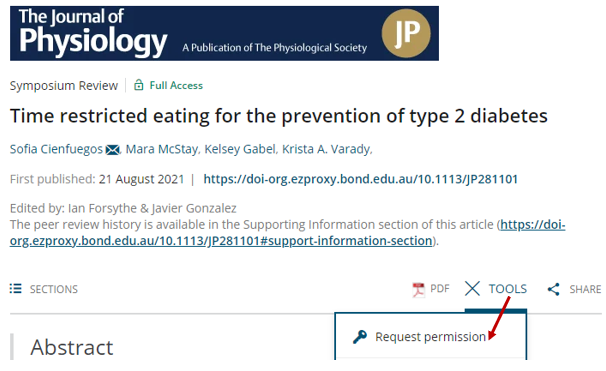Follow the article DOI link JP281101
Image resolution: width=606 pixels, height=371 pixels.
coord(360,179)
